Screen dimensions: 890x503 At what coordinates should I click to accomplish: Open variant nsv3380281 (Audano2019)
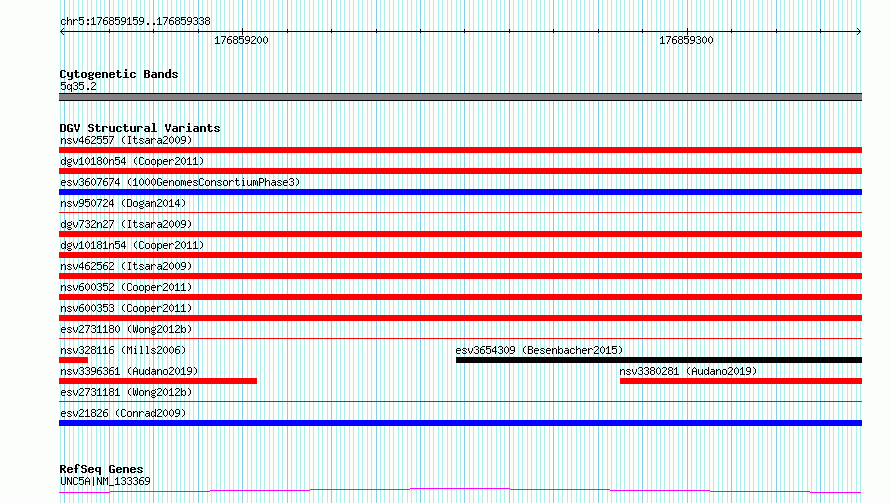(688, 371)
